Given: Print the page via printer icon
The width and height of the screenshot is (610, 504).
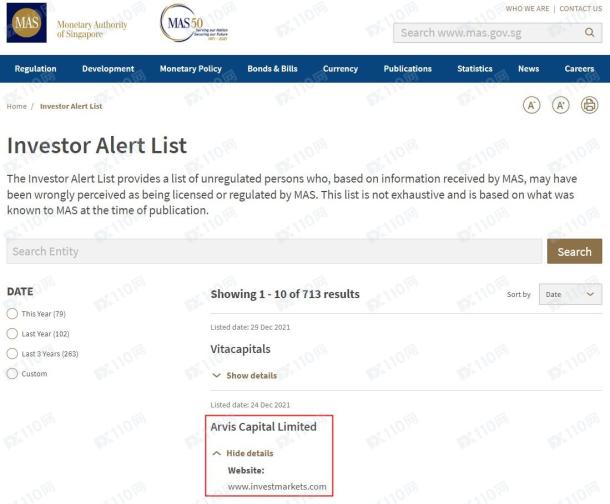Looking at the screenshot, I should point(589,105).
